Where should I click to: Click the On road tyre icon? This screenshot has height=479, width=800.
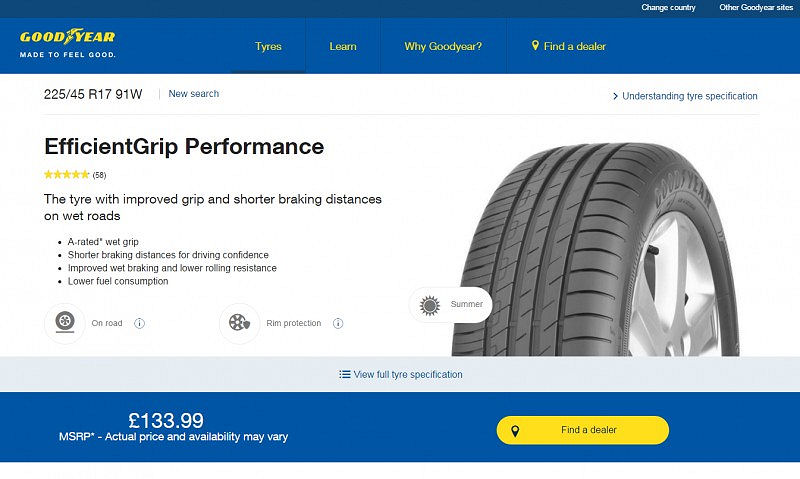coord(65,323)
